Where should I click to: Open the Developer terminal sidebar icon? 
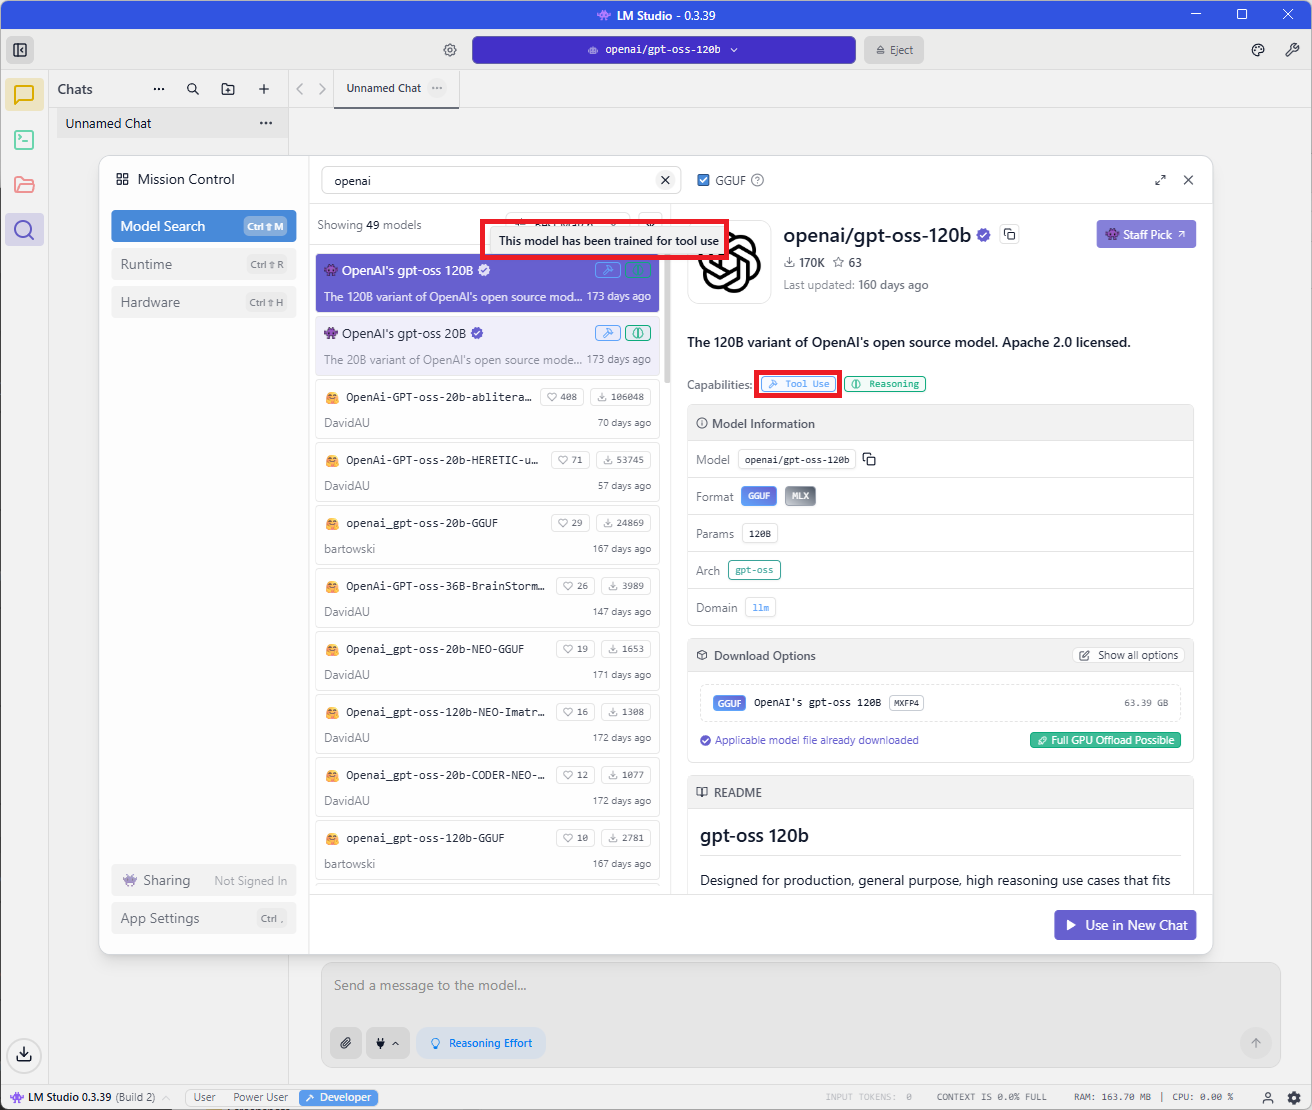tap(24, 140)
